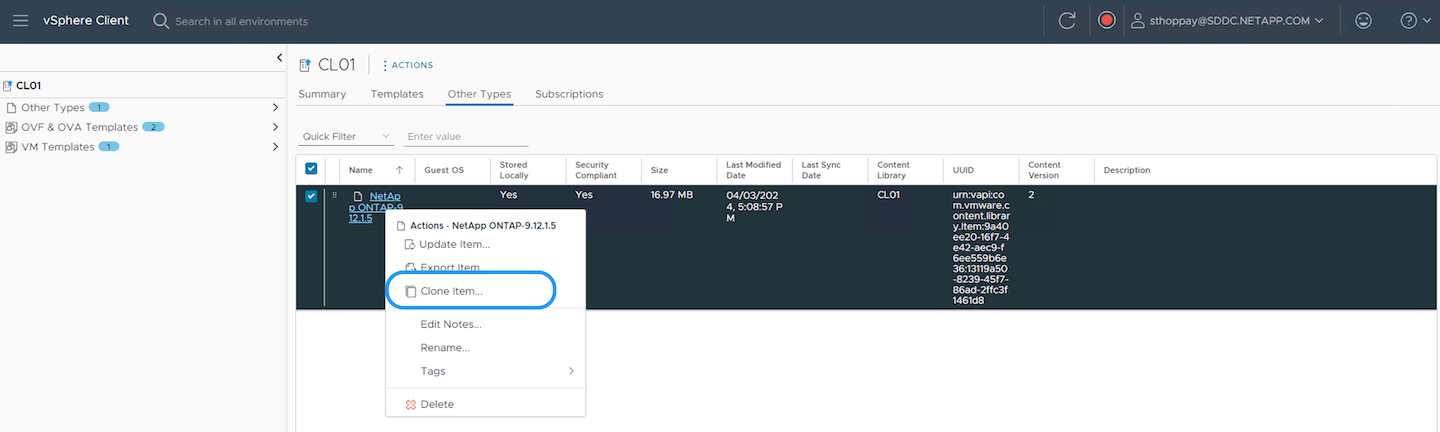Open the Quick Filter dropdown

(346, 136)
